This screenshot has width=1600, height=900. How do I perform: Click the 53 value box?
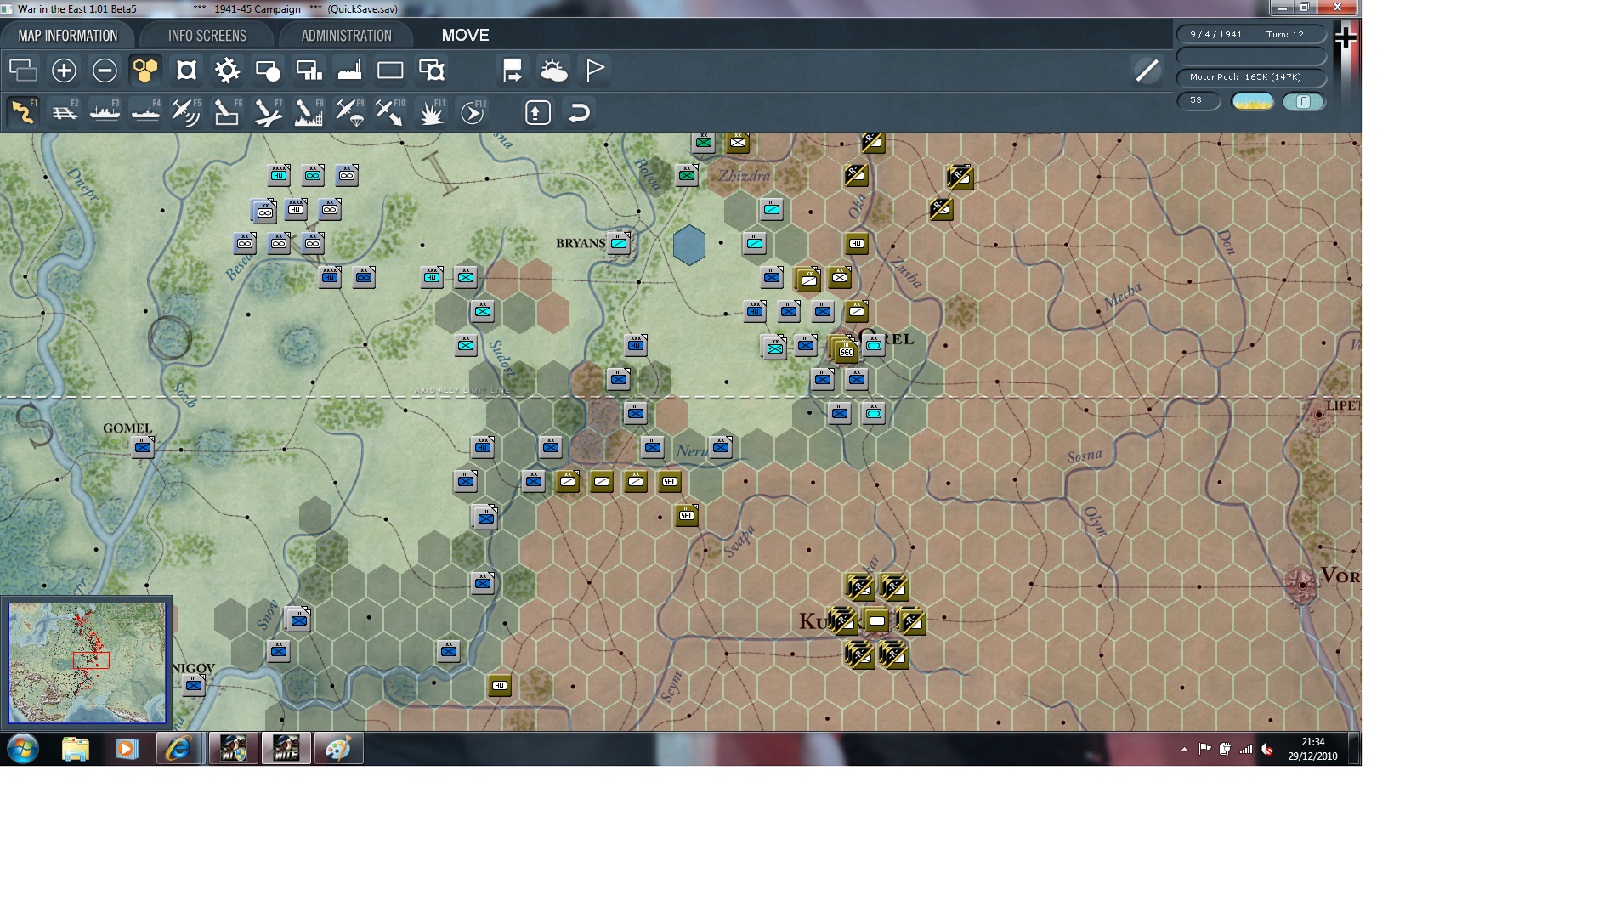point(1198,101)
